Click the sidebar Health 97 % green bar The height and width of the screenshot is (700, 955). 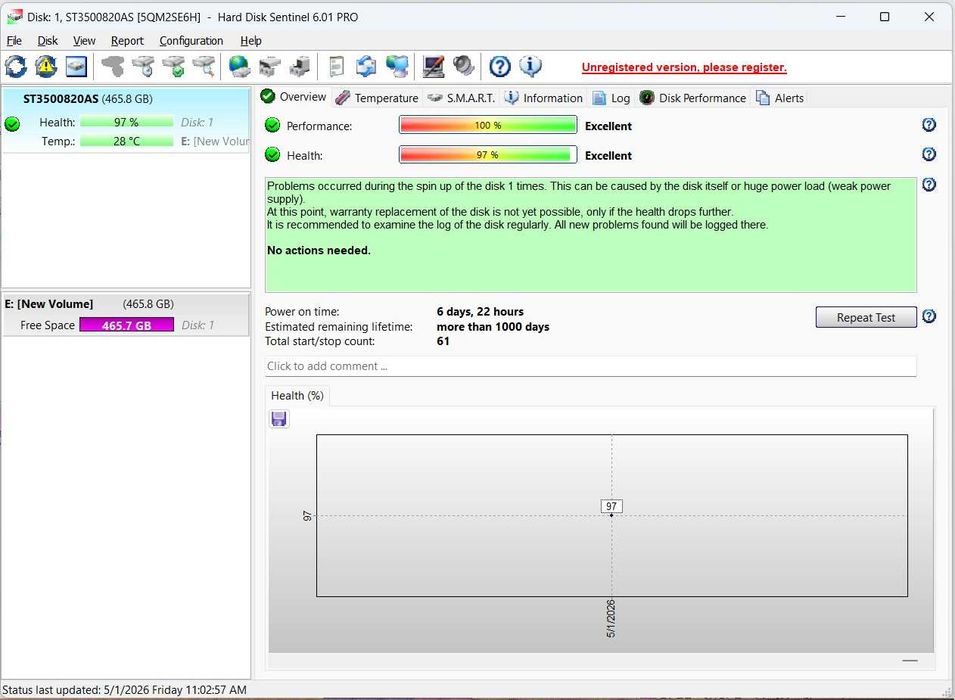point(127,122)
